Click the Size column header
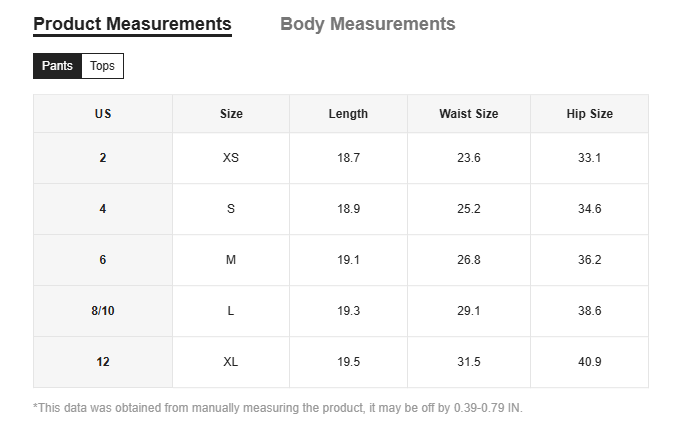 (x=231, y=114)
